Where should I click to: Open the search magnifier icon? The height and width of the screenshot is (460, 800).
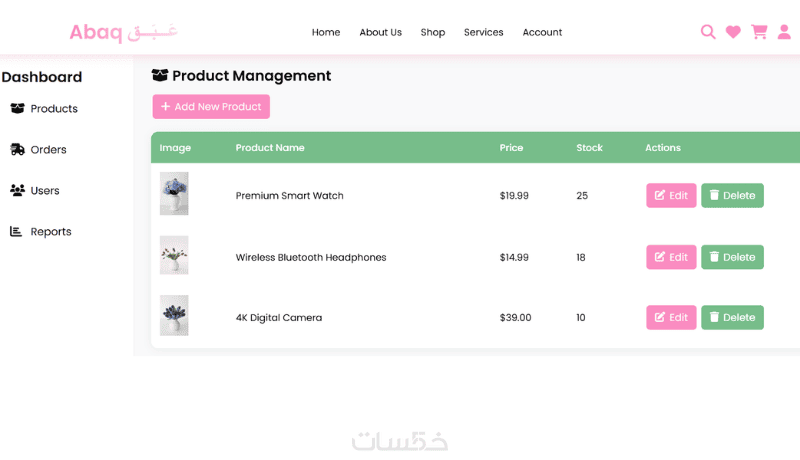708,32
